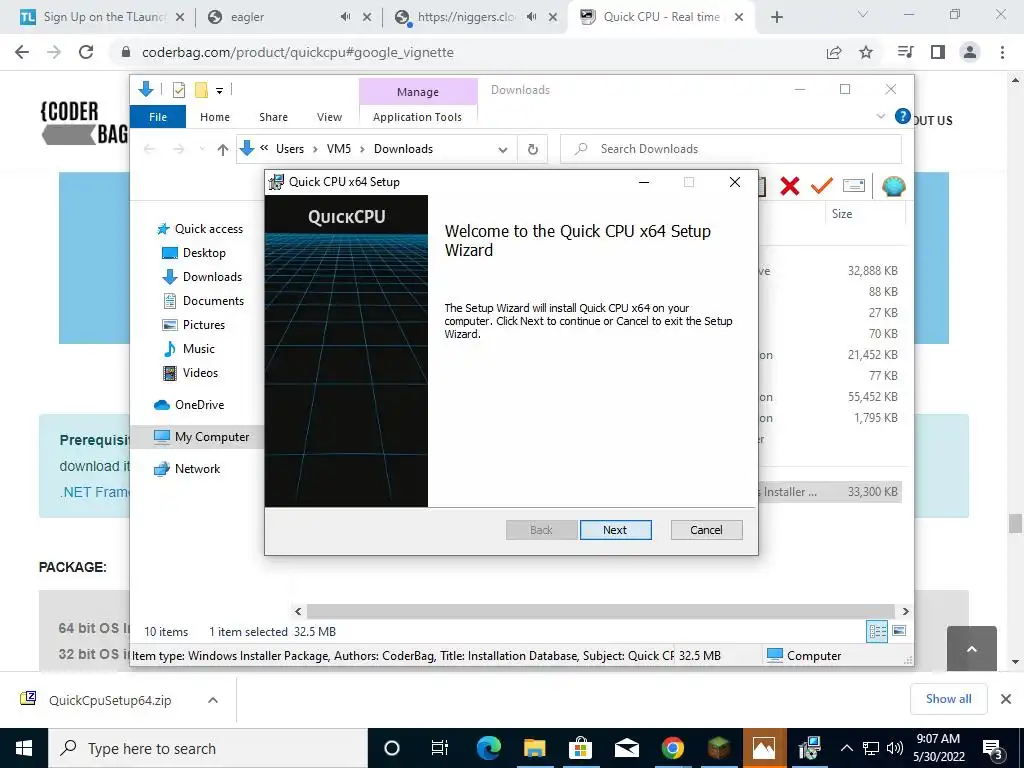The image size is (1024, 768).
Task: Reload the Chrome page
Action: (86, 52)
